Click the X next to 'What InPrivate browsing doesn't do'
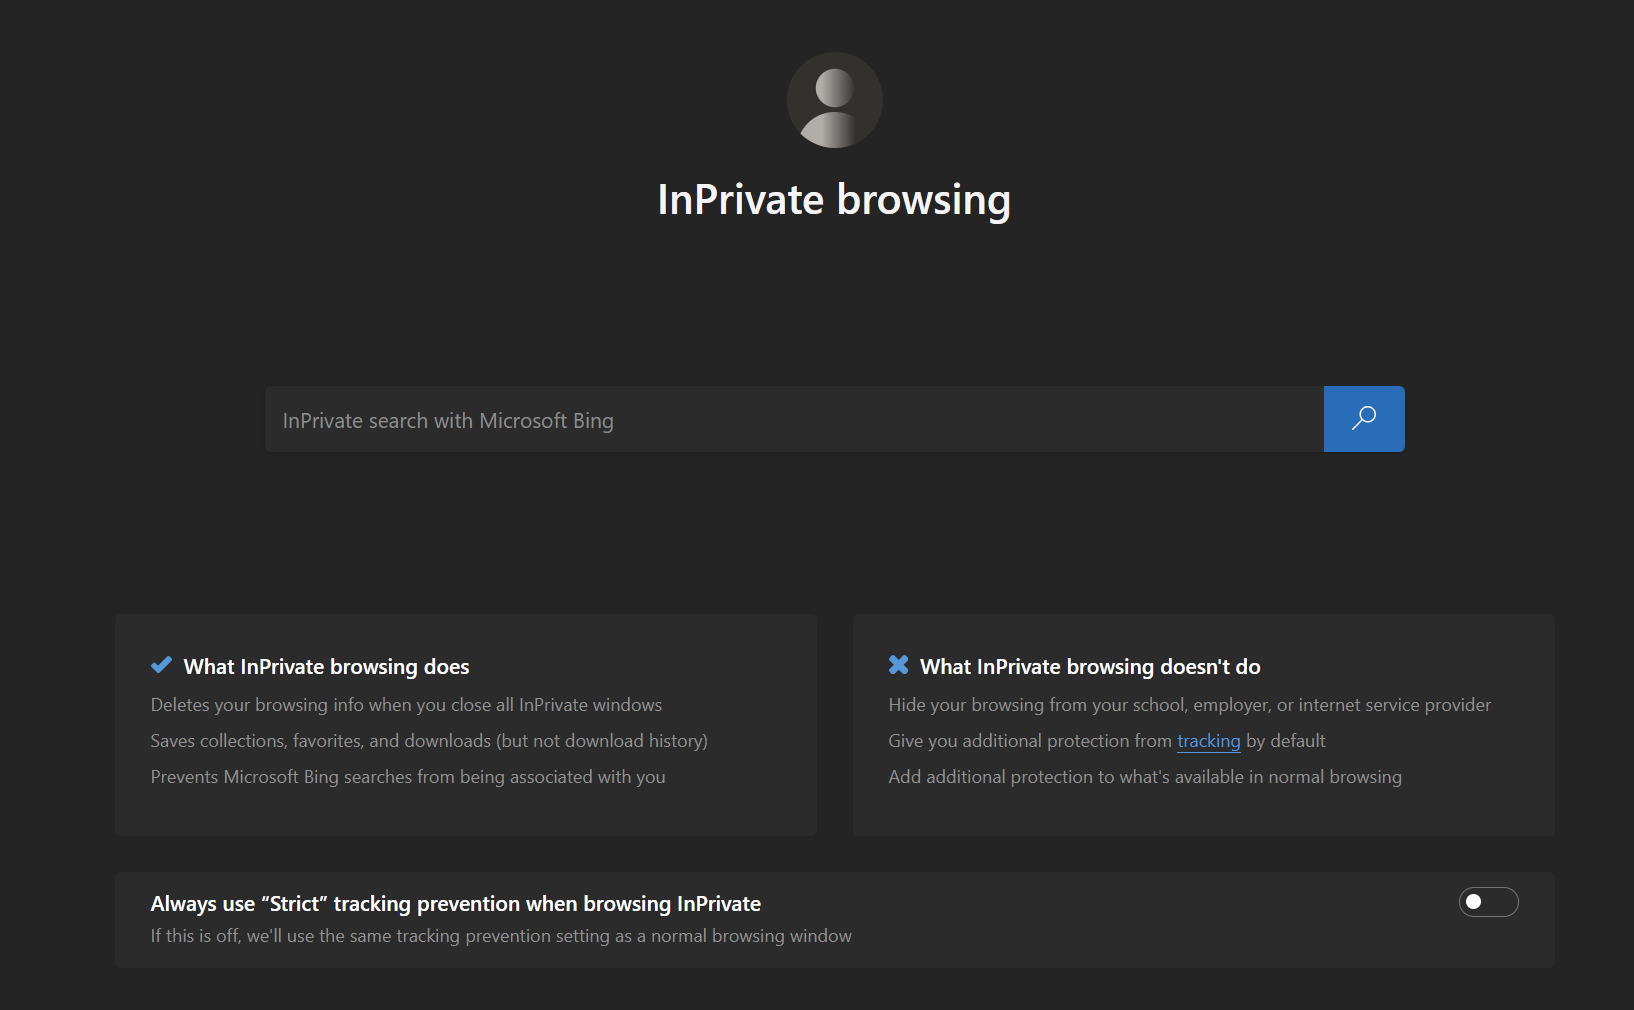Image resolution: width=1634 pixels, height=1010 pixels. (898, 664)
